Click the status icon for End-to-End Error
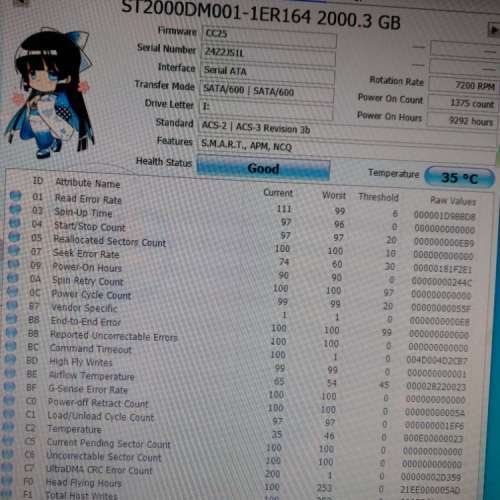 [x=11, y=318]
